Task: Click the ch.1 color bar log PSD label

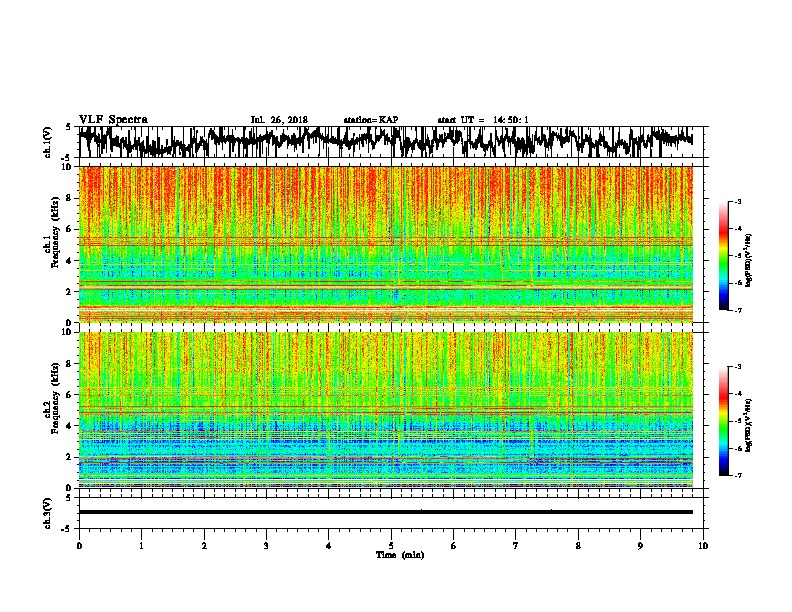Action: pos(749,260)
